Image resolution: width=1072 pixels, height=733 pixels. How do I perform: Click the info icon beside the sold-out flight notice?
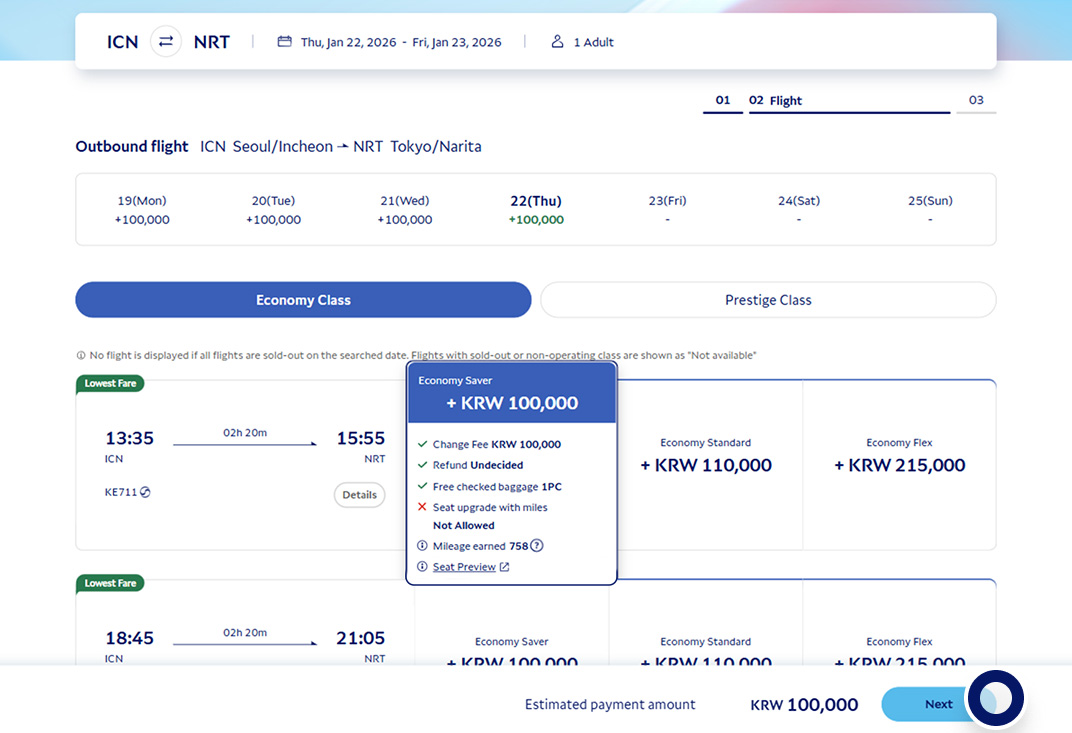(x=81, y=355)
